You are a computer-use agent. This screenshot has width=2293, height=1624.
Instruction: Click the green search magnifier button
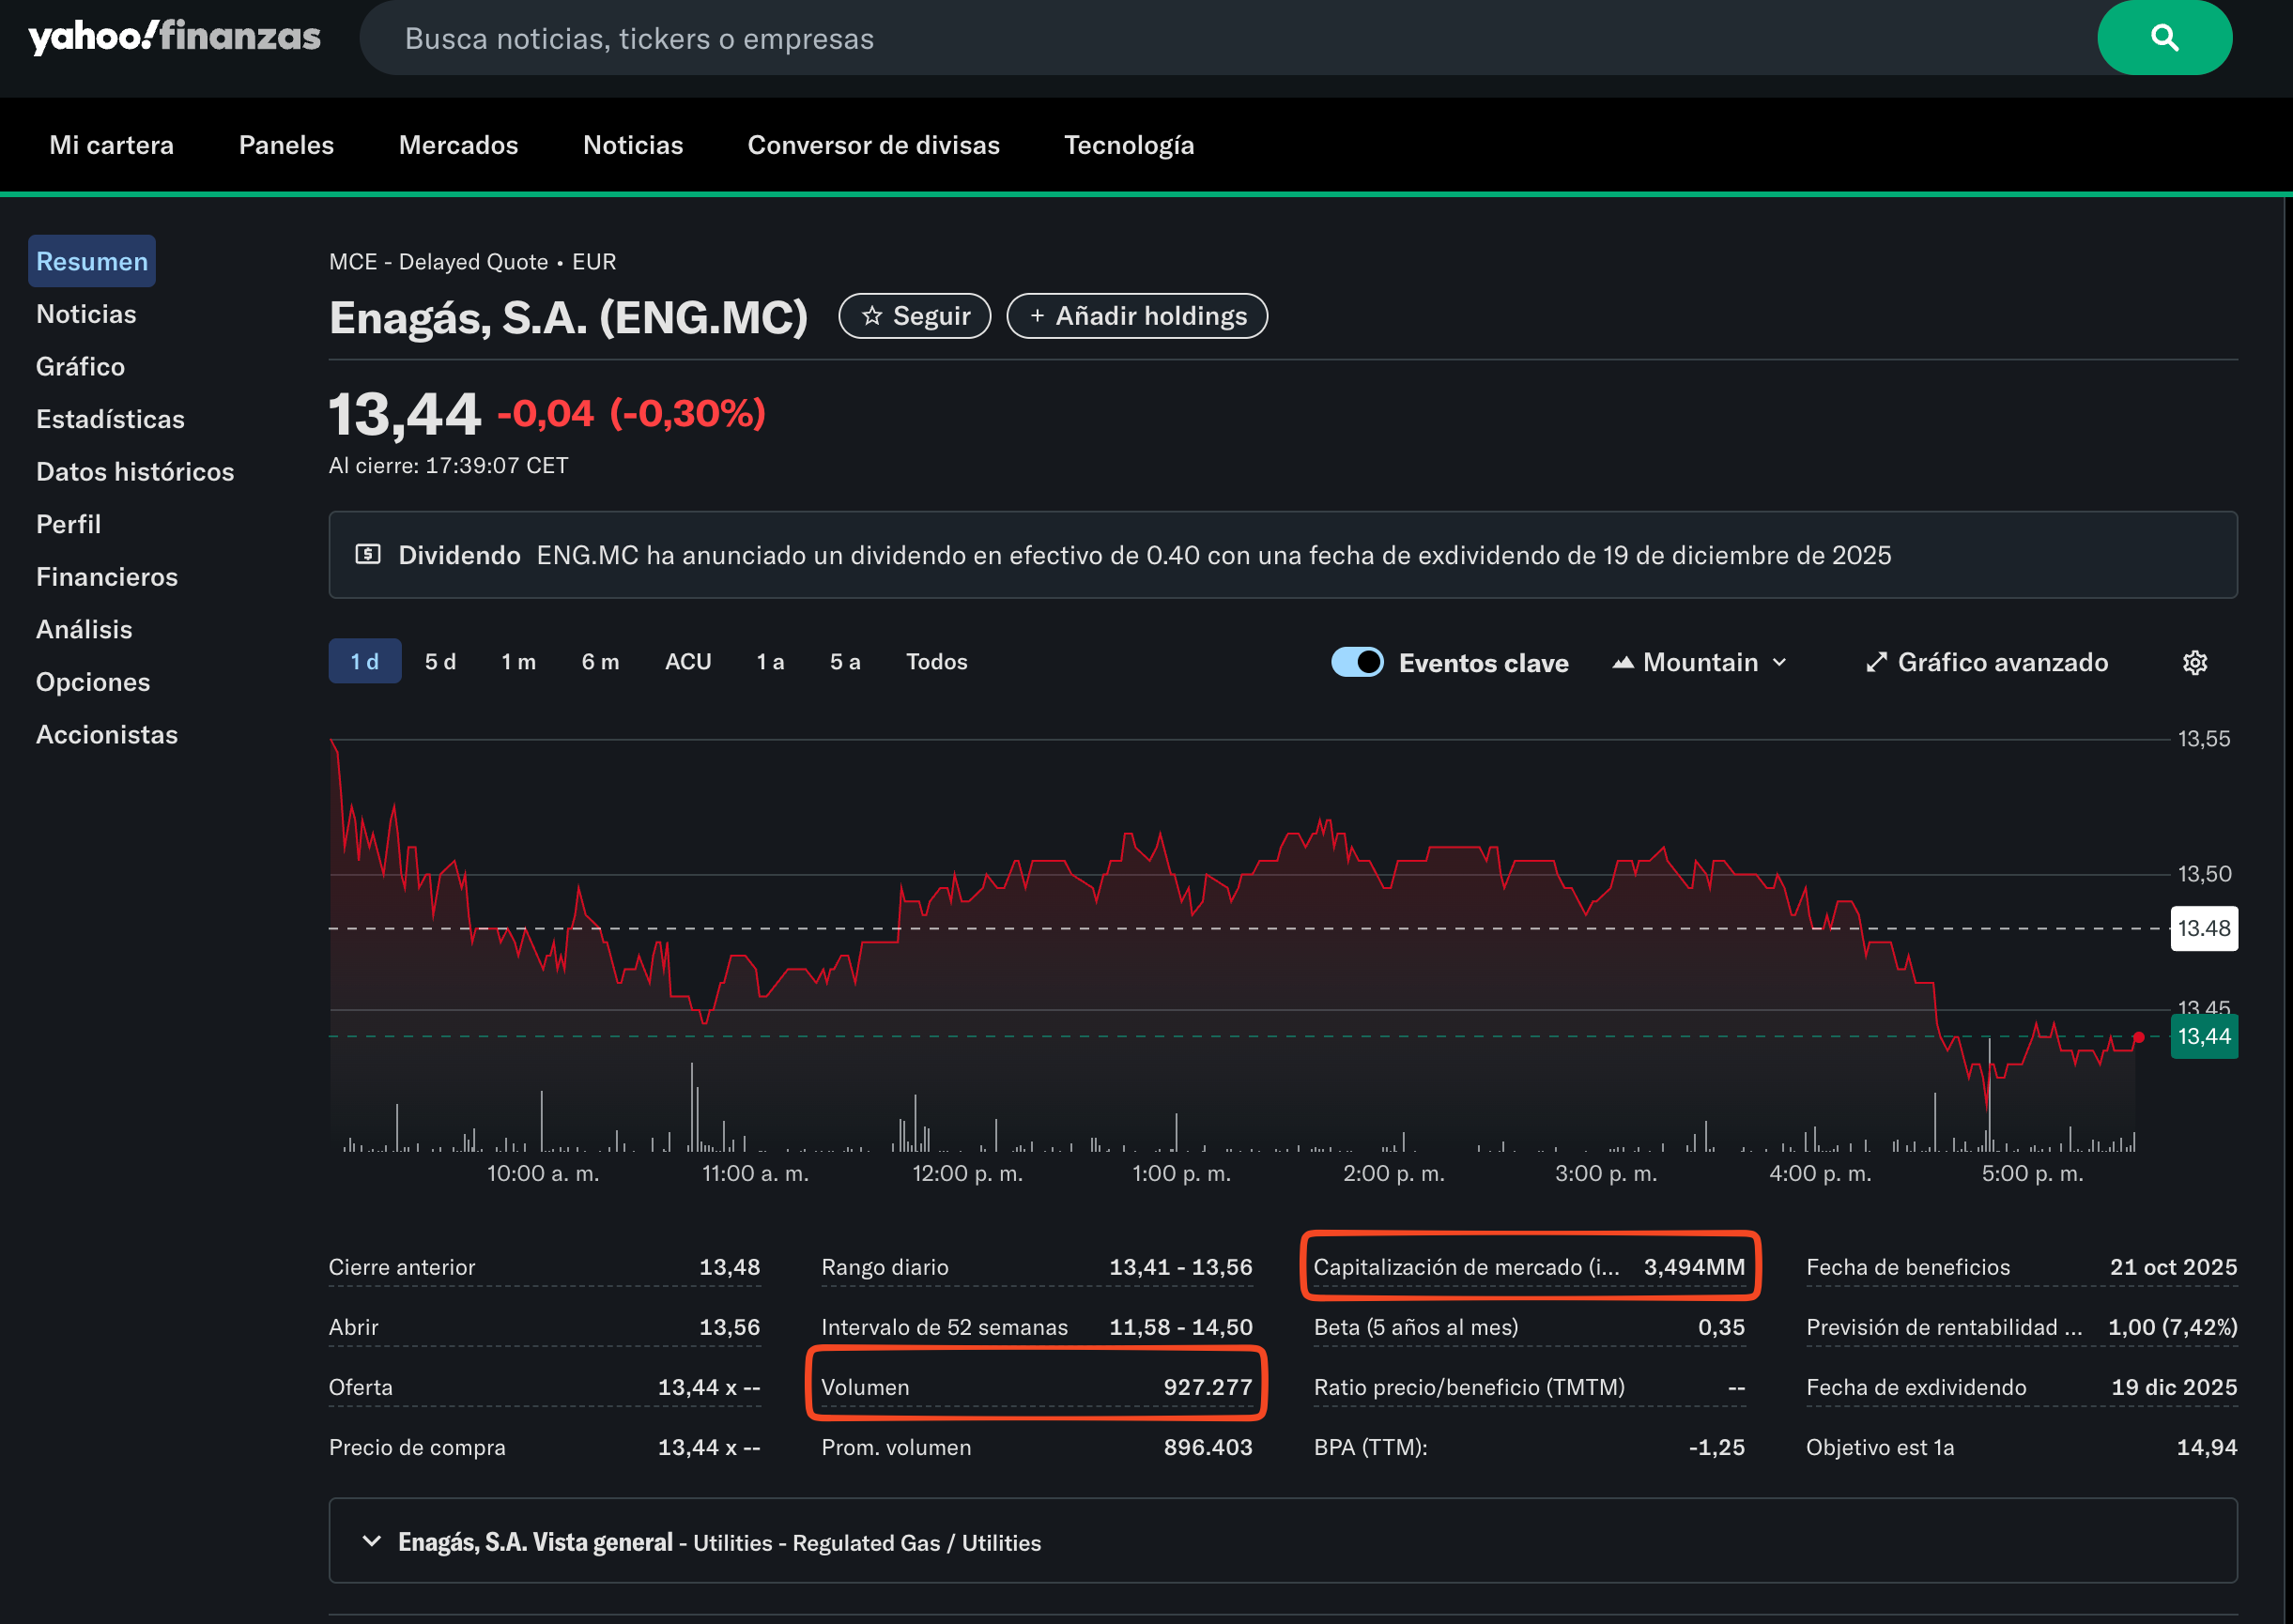coord(2163,38)
